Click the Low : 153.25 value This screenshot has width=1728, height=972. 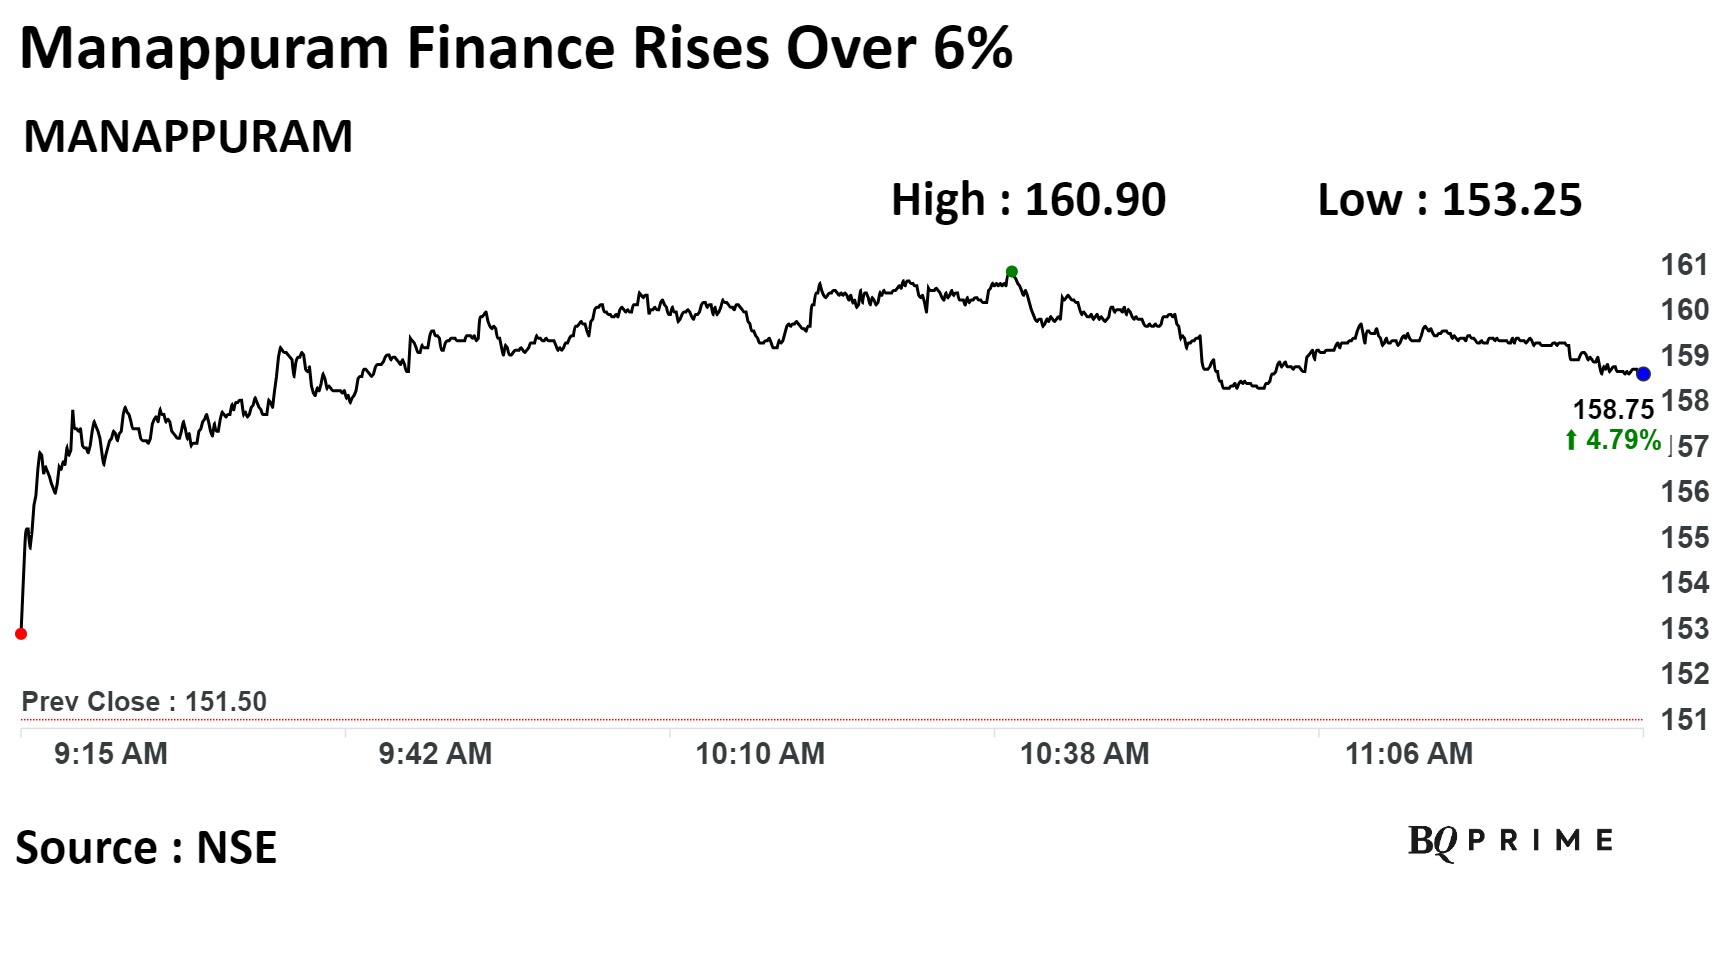1449,199
